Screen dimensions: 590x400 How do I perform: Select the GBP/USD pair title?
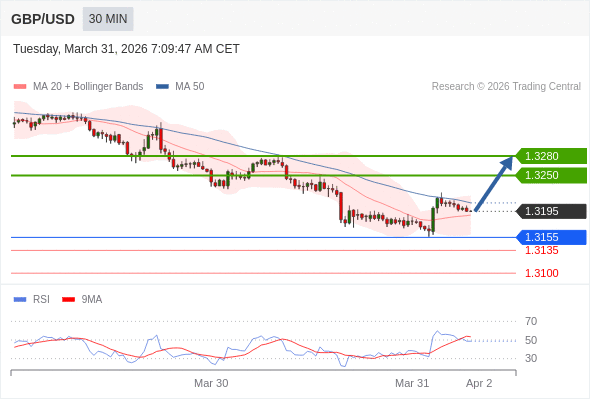(43, 19)
